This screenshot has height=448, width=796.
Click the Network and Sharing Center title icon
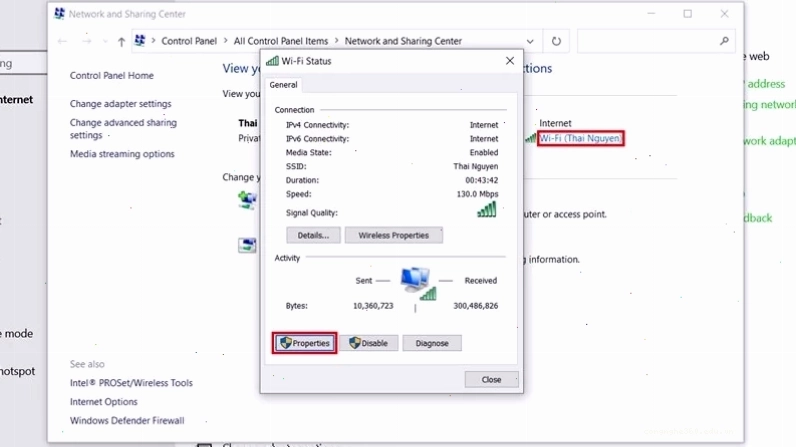click(x=59, y=14)
